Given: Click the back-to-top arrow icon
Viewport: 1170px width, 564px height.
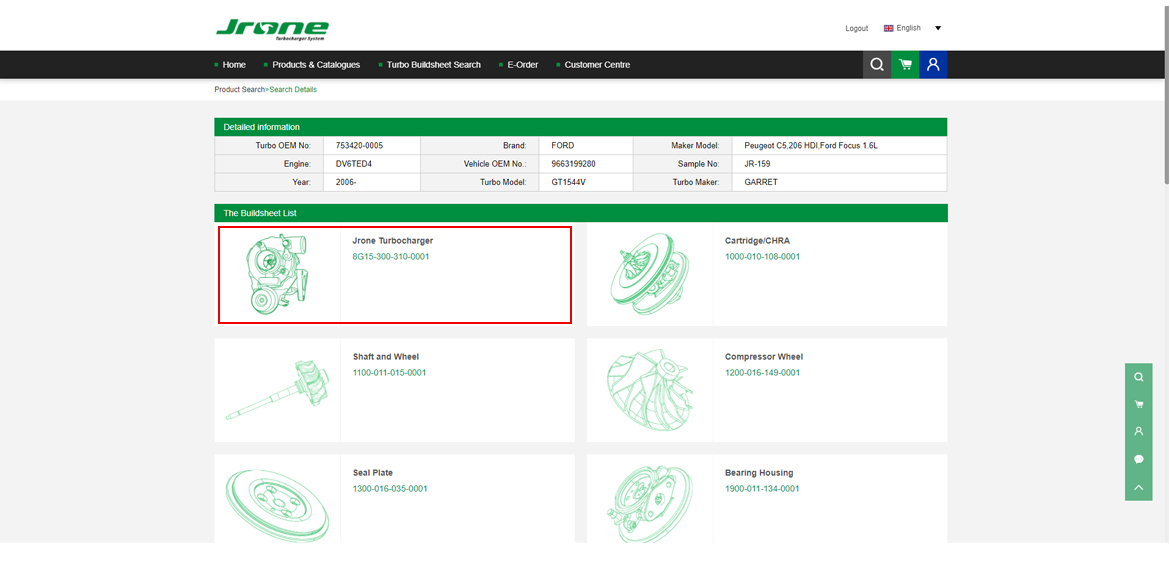Looking at the screenshot, I should click(1139, 487).
